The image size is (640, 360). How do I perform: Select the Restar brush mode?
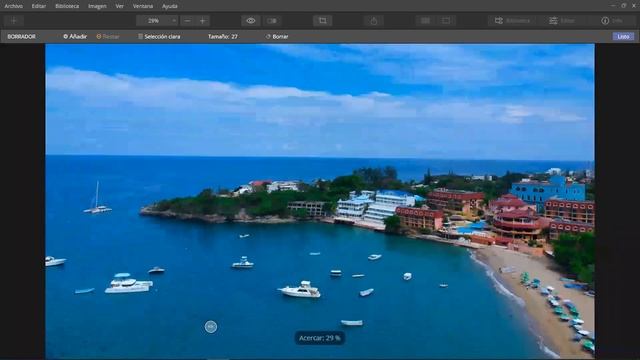(108, 37)
